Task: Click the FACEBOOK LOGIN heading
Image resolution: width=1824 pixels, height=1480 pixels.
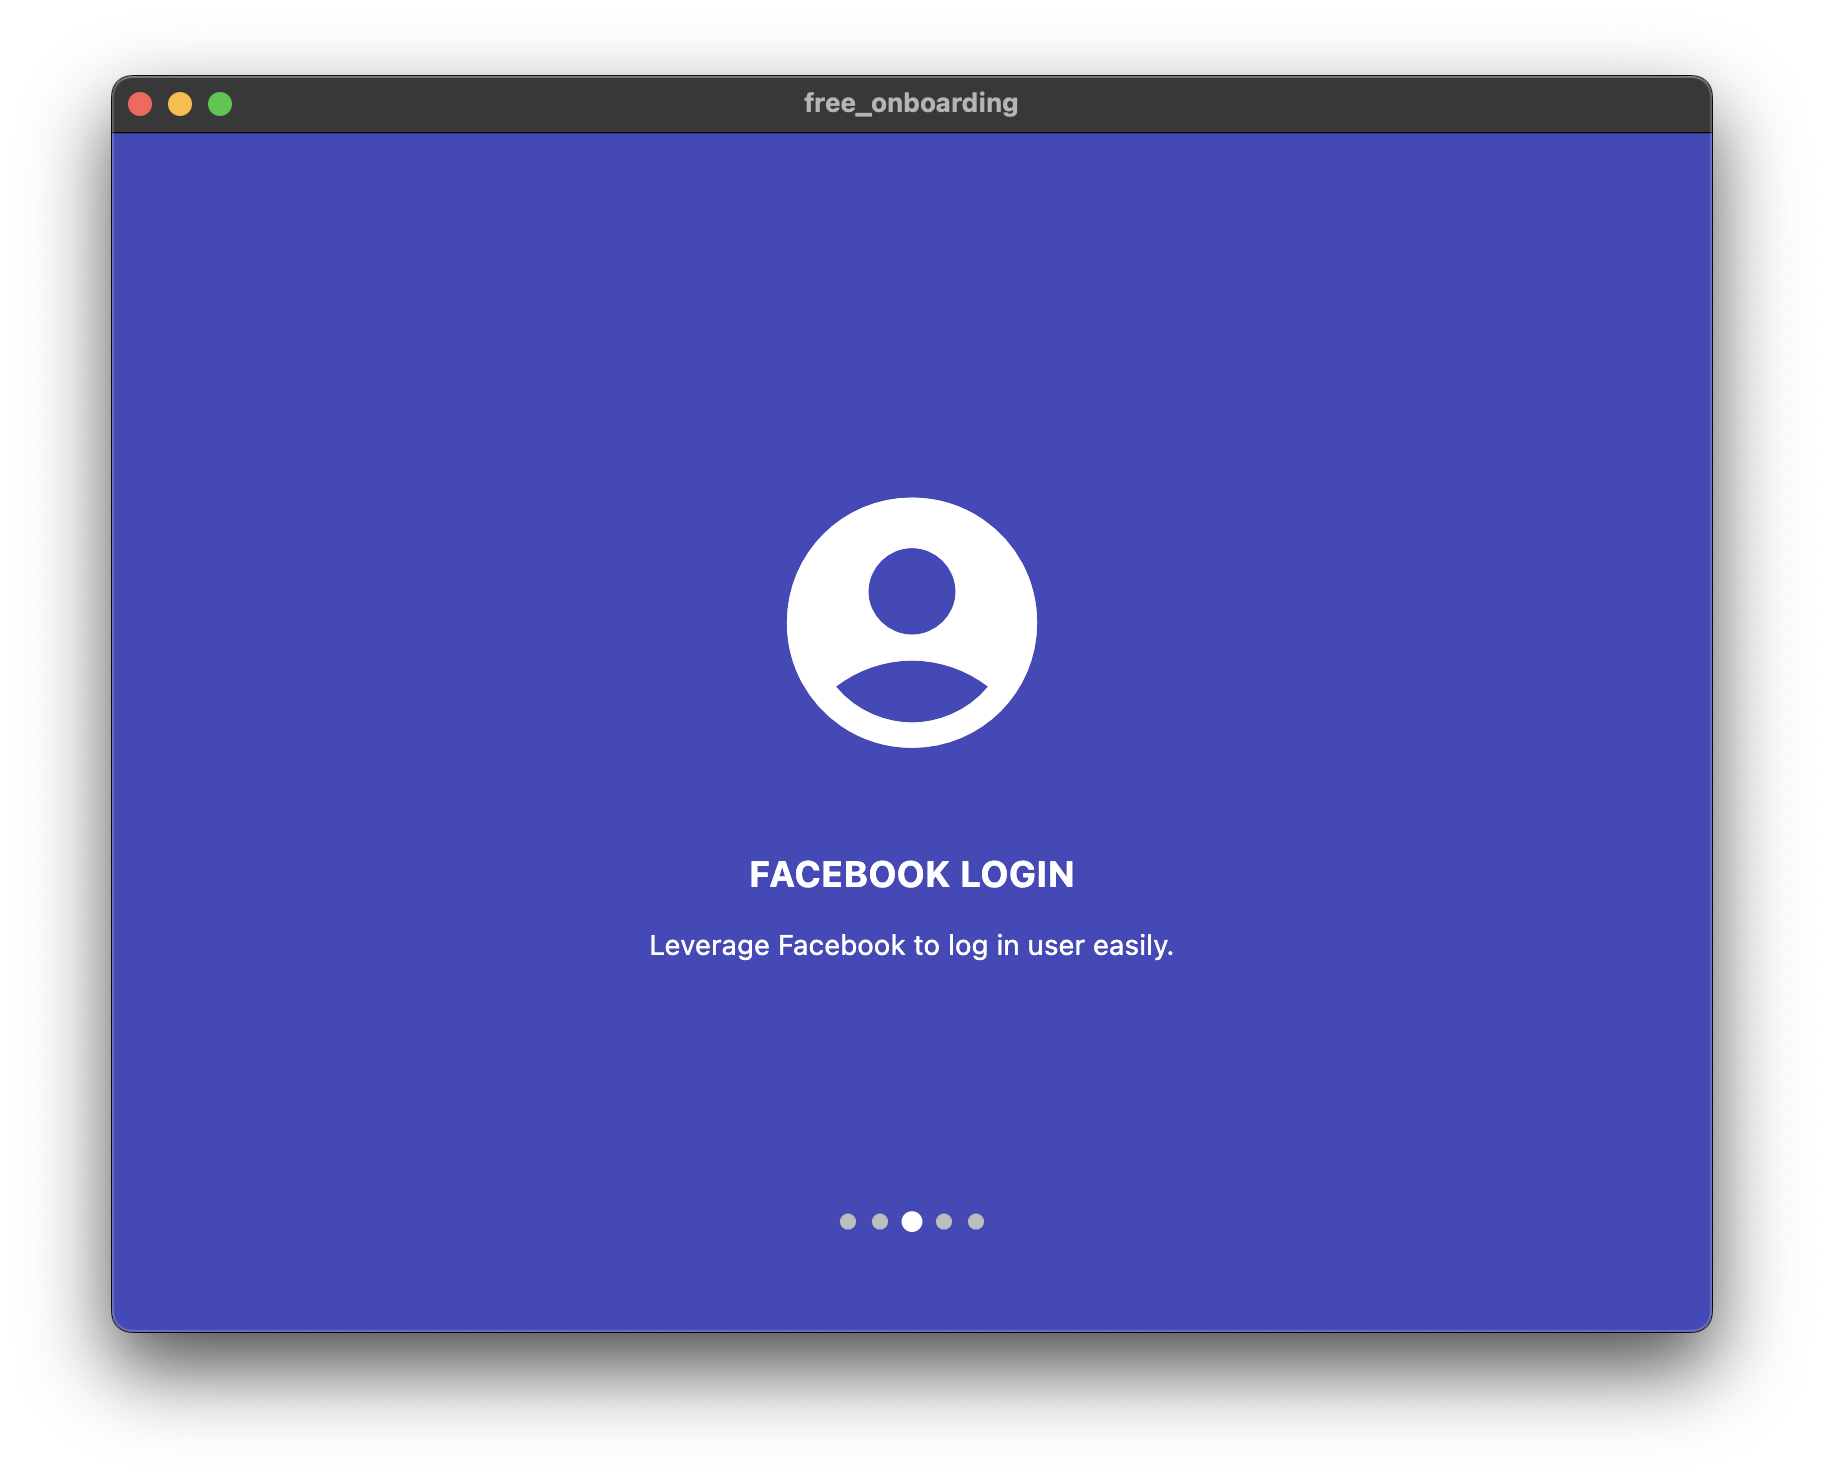Action: coord(911,875)
